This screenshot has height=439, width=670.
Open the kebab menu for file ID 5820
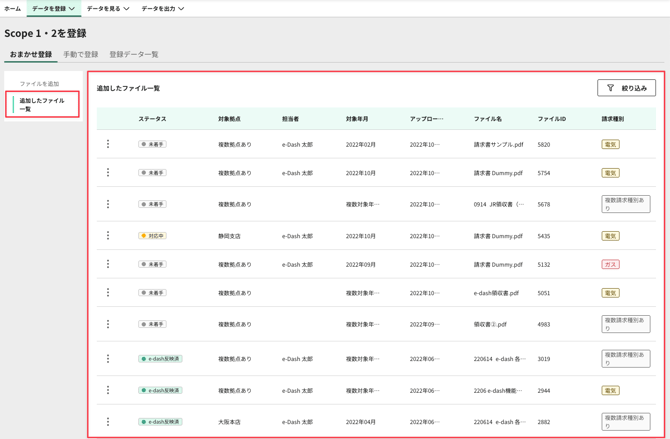point(108,144)
